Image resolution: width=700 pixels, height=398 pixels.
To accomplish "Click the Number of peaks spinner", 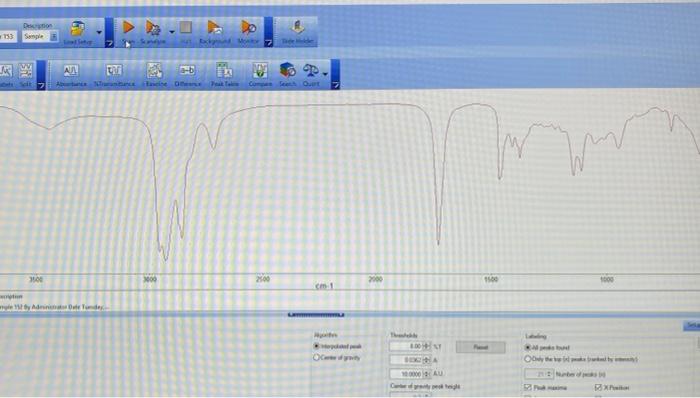I will click(550, 374).
